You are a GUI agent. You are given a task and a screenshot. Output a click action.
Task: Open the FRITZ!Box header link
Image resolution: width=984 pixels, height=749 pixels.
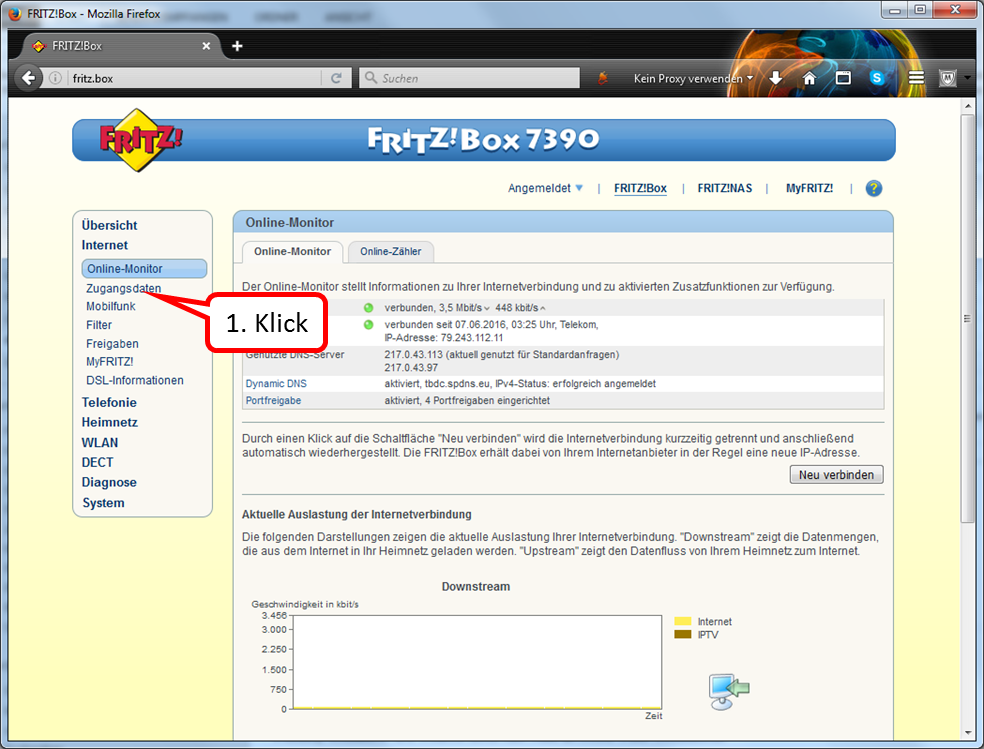click(x=640, y=188)
